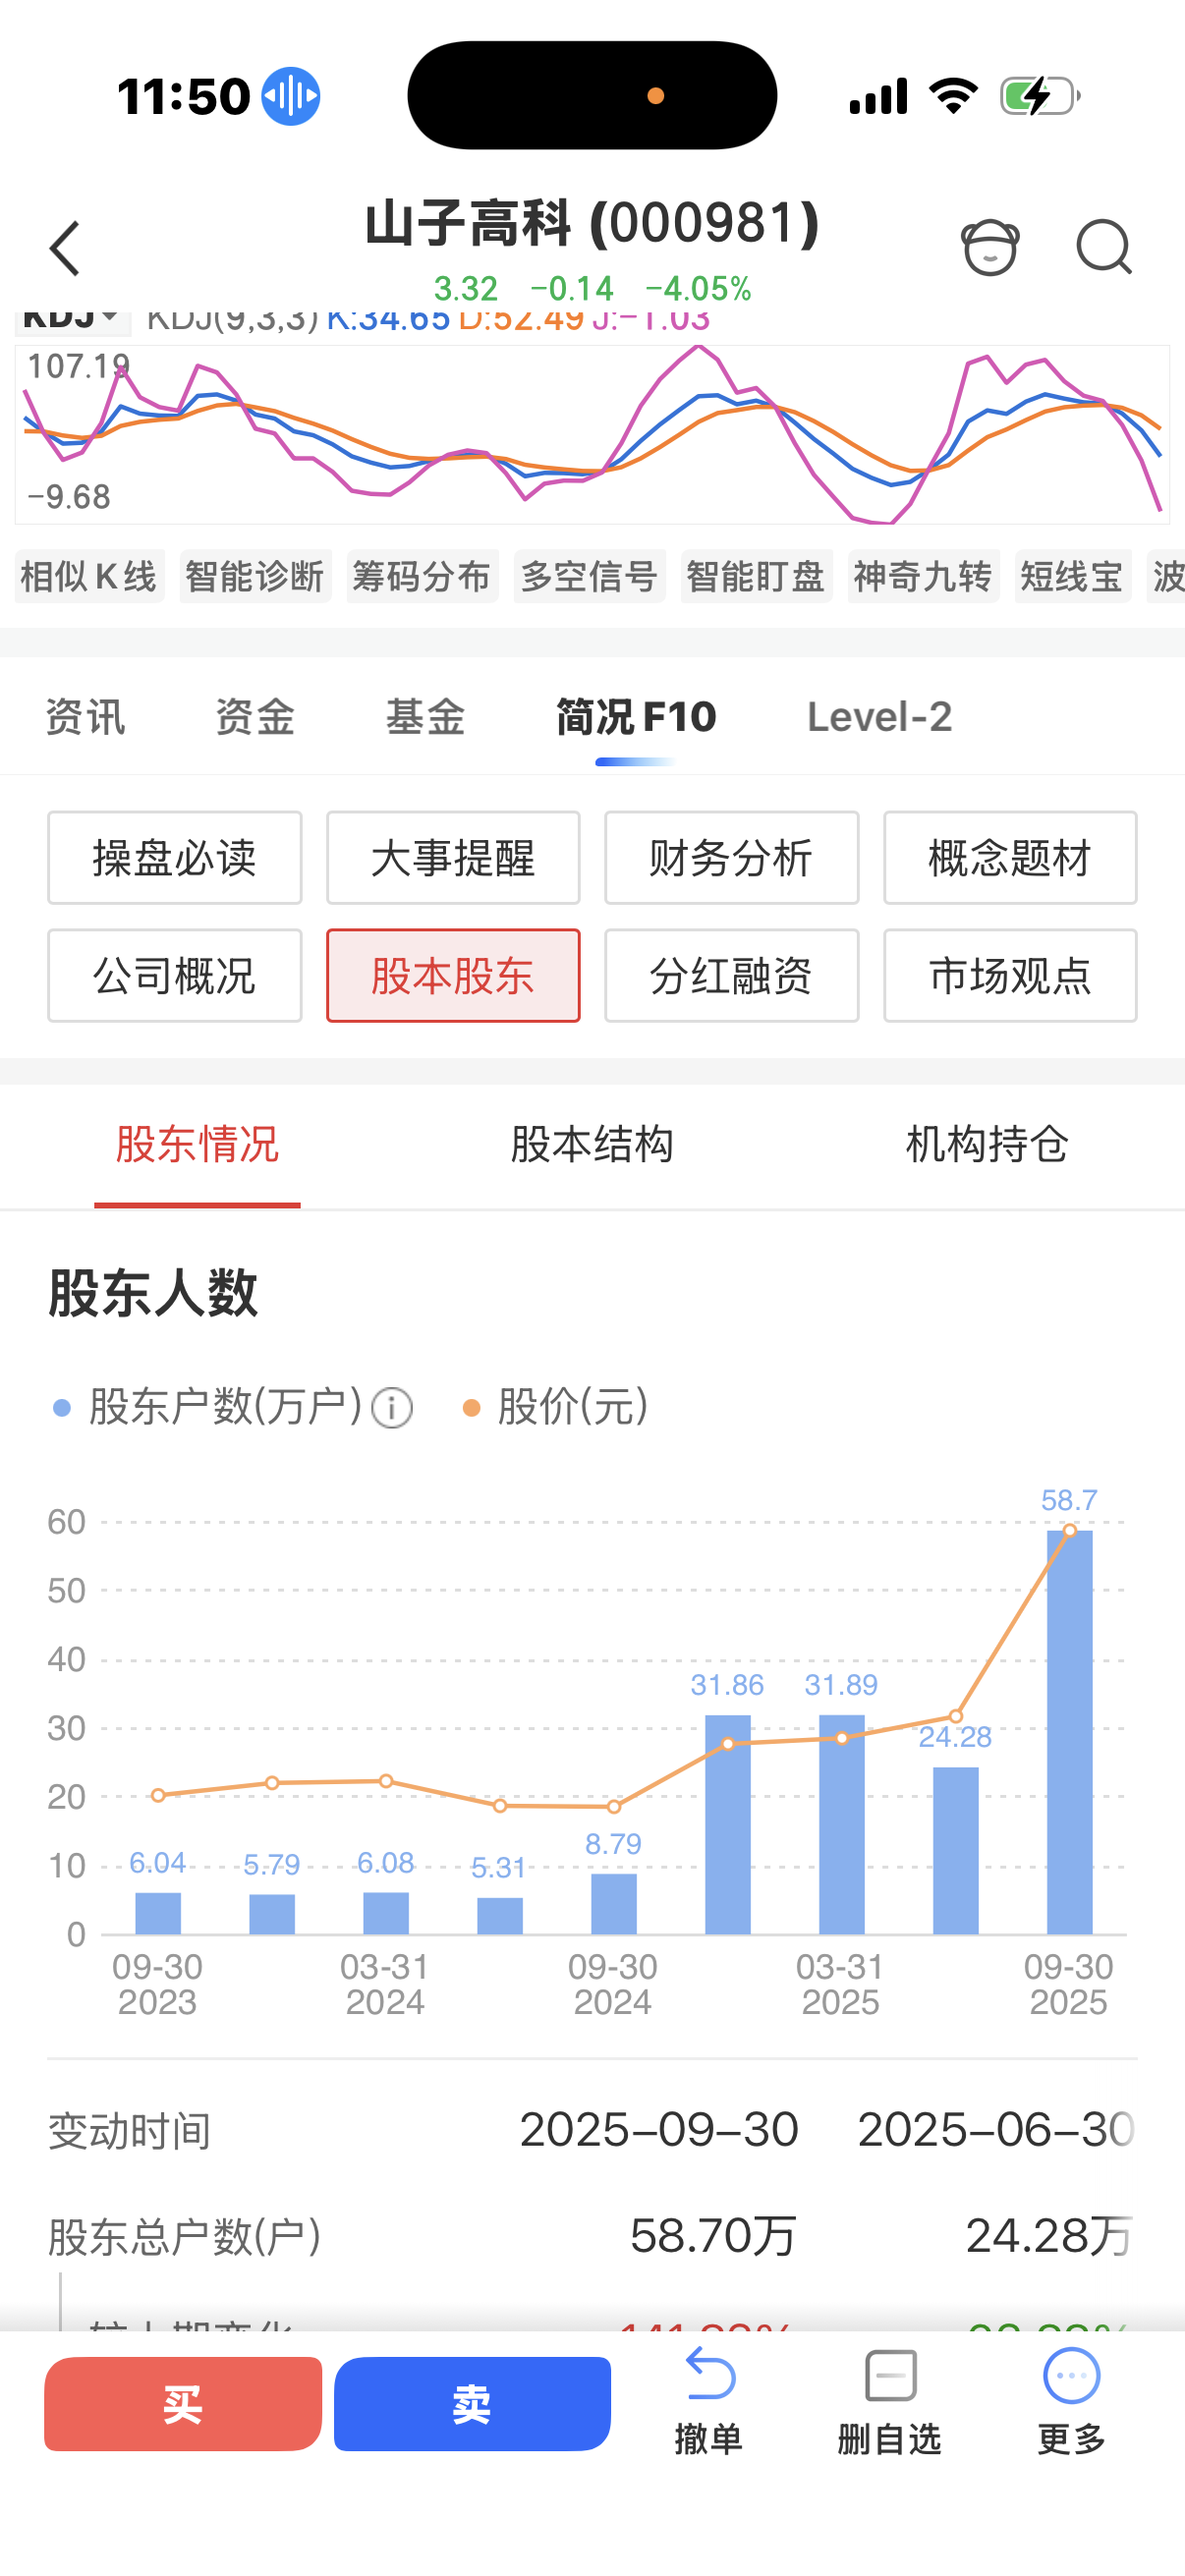Image resolution: width=1185 pixels, height=2576 pixels.
Task: Open the 公司概况 section
Action: point(175,975)
